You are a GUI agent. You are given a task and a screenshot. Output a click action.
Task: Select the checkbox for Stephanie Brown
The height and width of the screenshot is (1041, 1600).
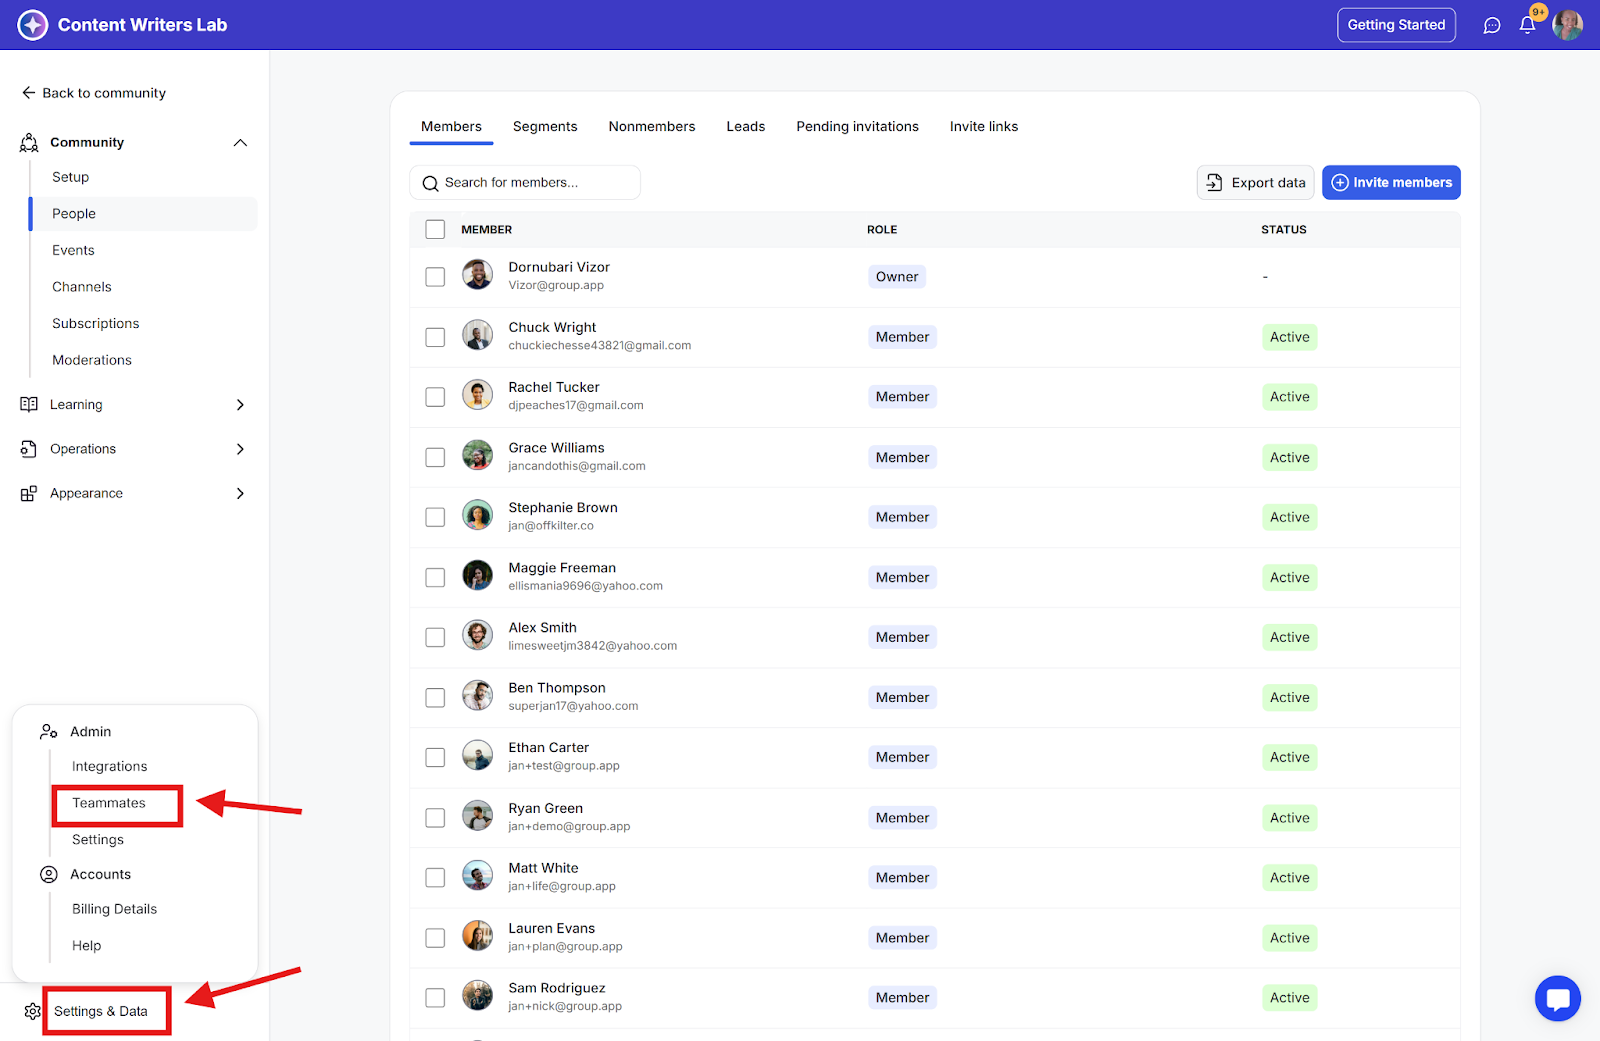pyautogui.click(x=435, y=517)
